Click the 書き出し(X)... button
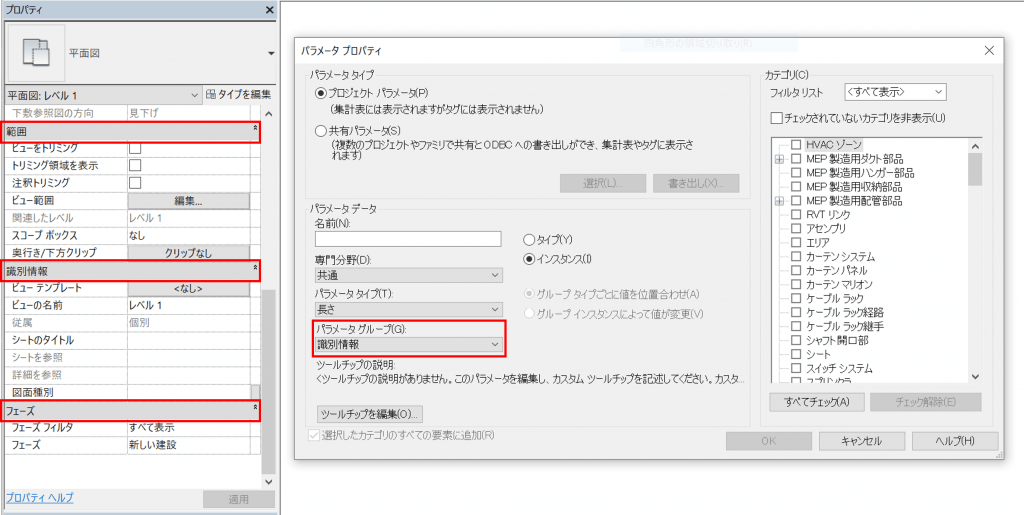The image size is (1024, 515). coord(696,183)
